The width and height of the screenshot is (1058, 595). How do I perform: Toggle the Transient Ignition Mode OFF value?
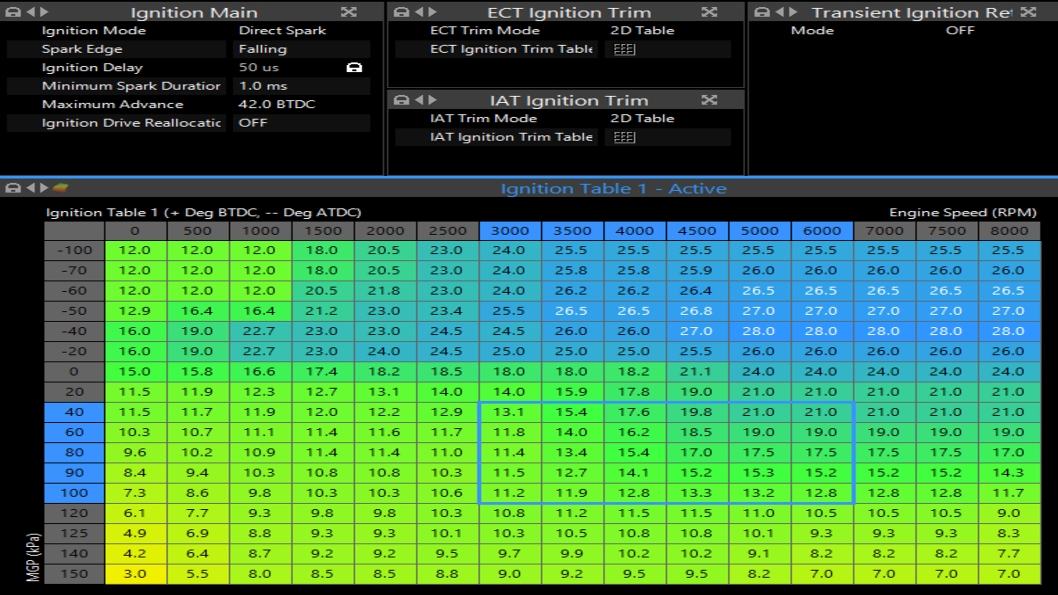click(x=959, y=31)
